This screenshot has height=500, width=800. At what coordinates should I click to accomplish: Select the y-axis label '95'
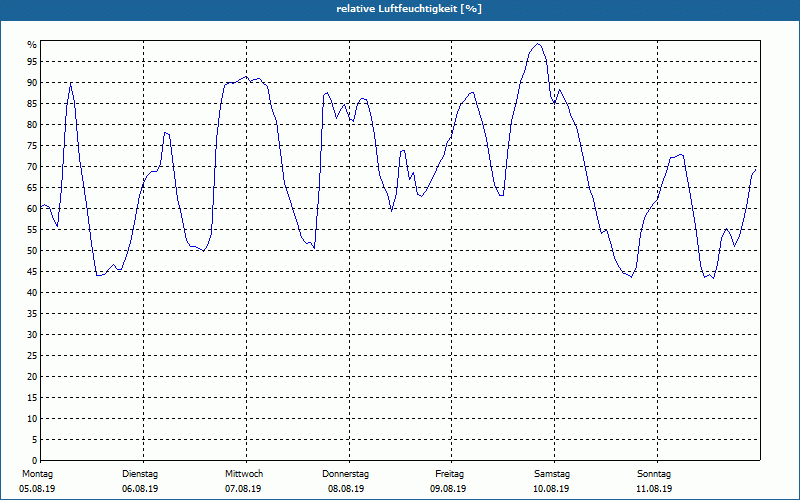pyautogui.click(x=32, y=62)
